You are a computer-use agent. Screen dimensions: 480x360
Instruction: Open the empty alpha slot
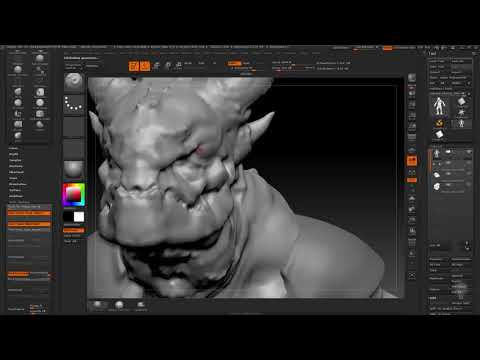tap(74, 126)
